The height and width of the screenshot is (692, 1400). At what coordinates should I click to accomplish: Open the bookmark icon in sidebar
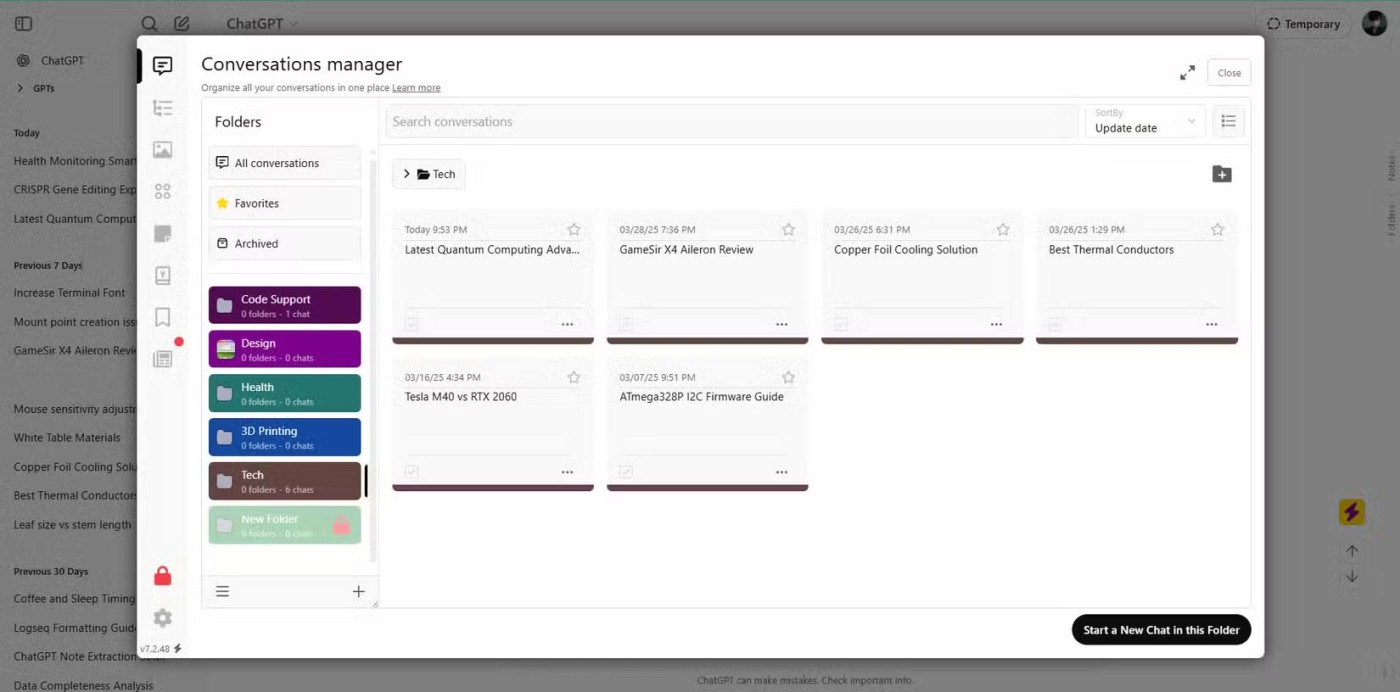coord(162,317)
